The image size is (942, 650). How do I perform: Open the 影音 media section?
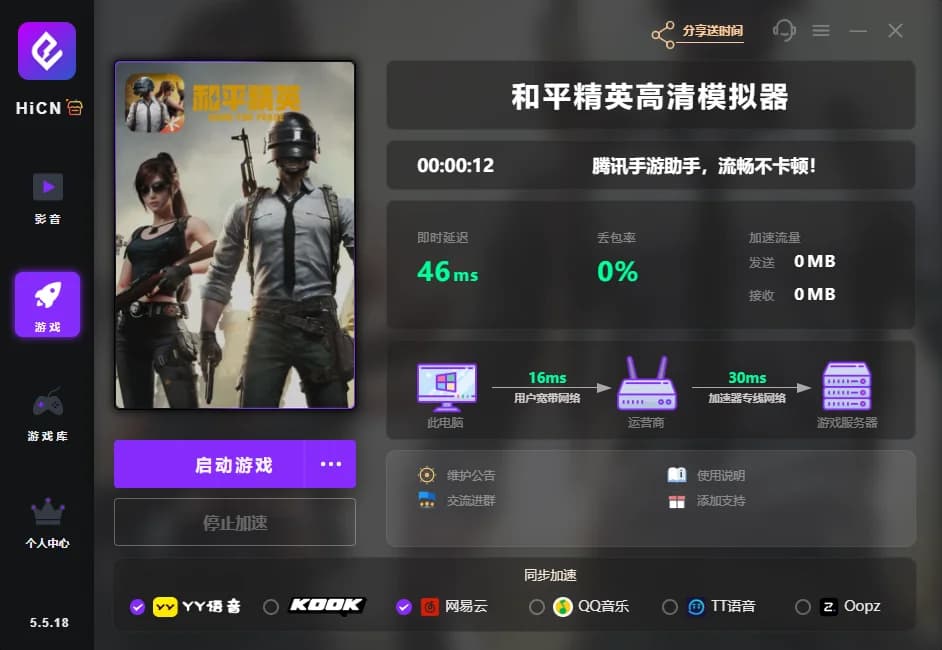tap(47, 187)
